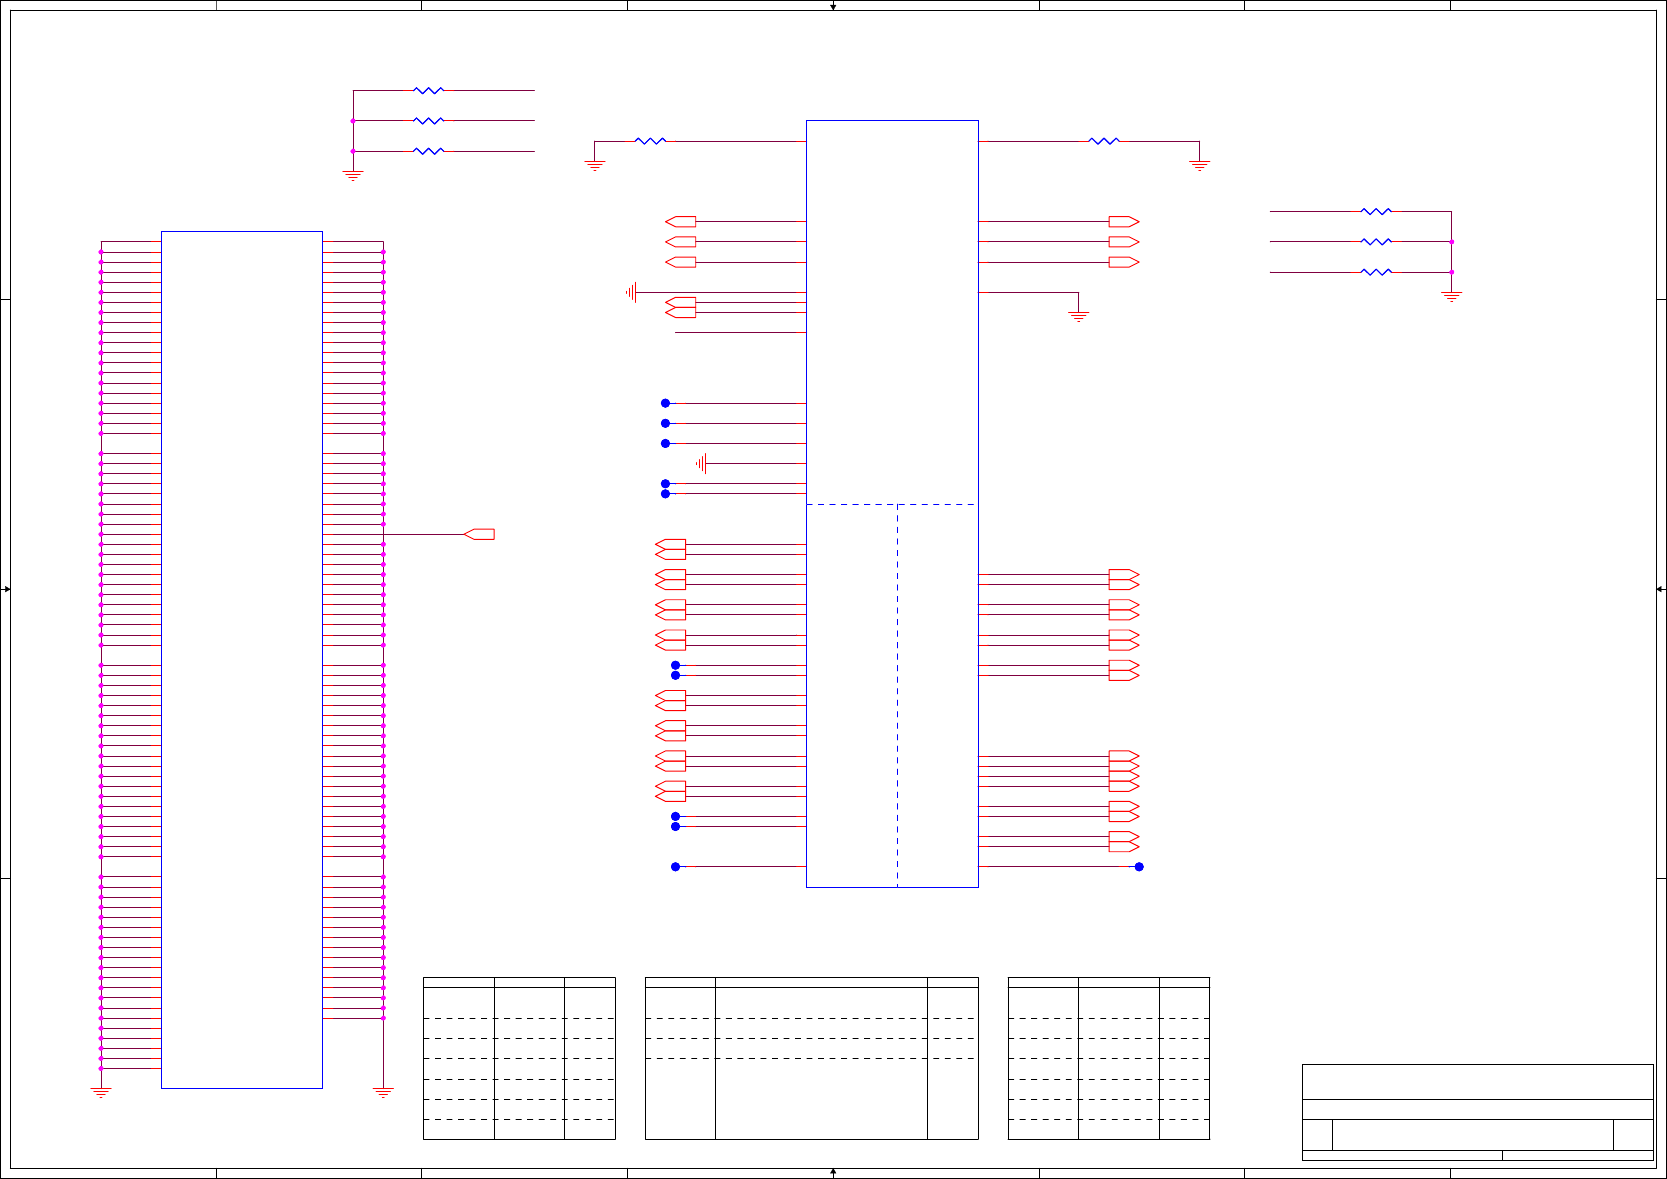Select the large multi-pin connector body
The height and width of the screenshot is (1179, 1667).
(242, 660)
